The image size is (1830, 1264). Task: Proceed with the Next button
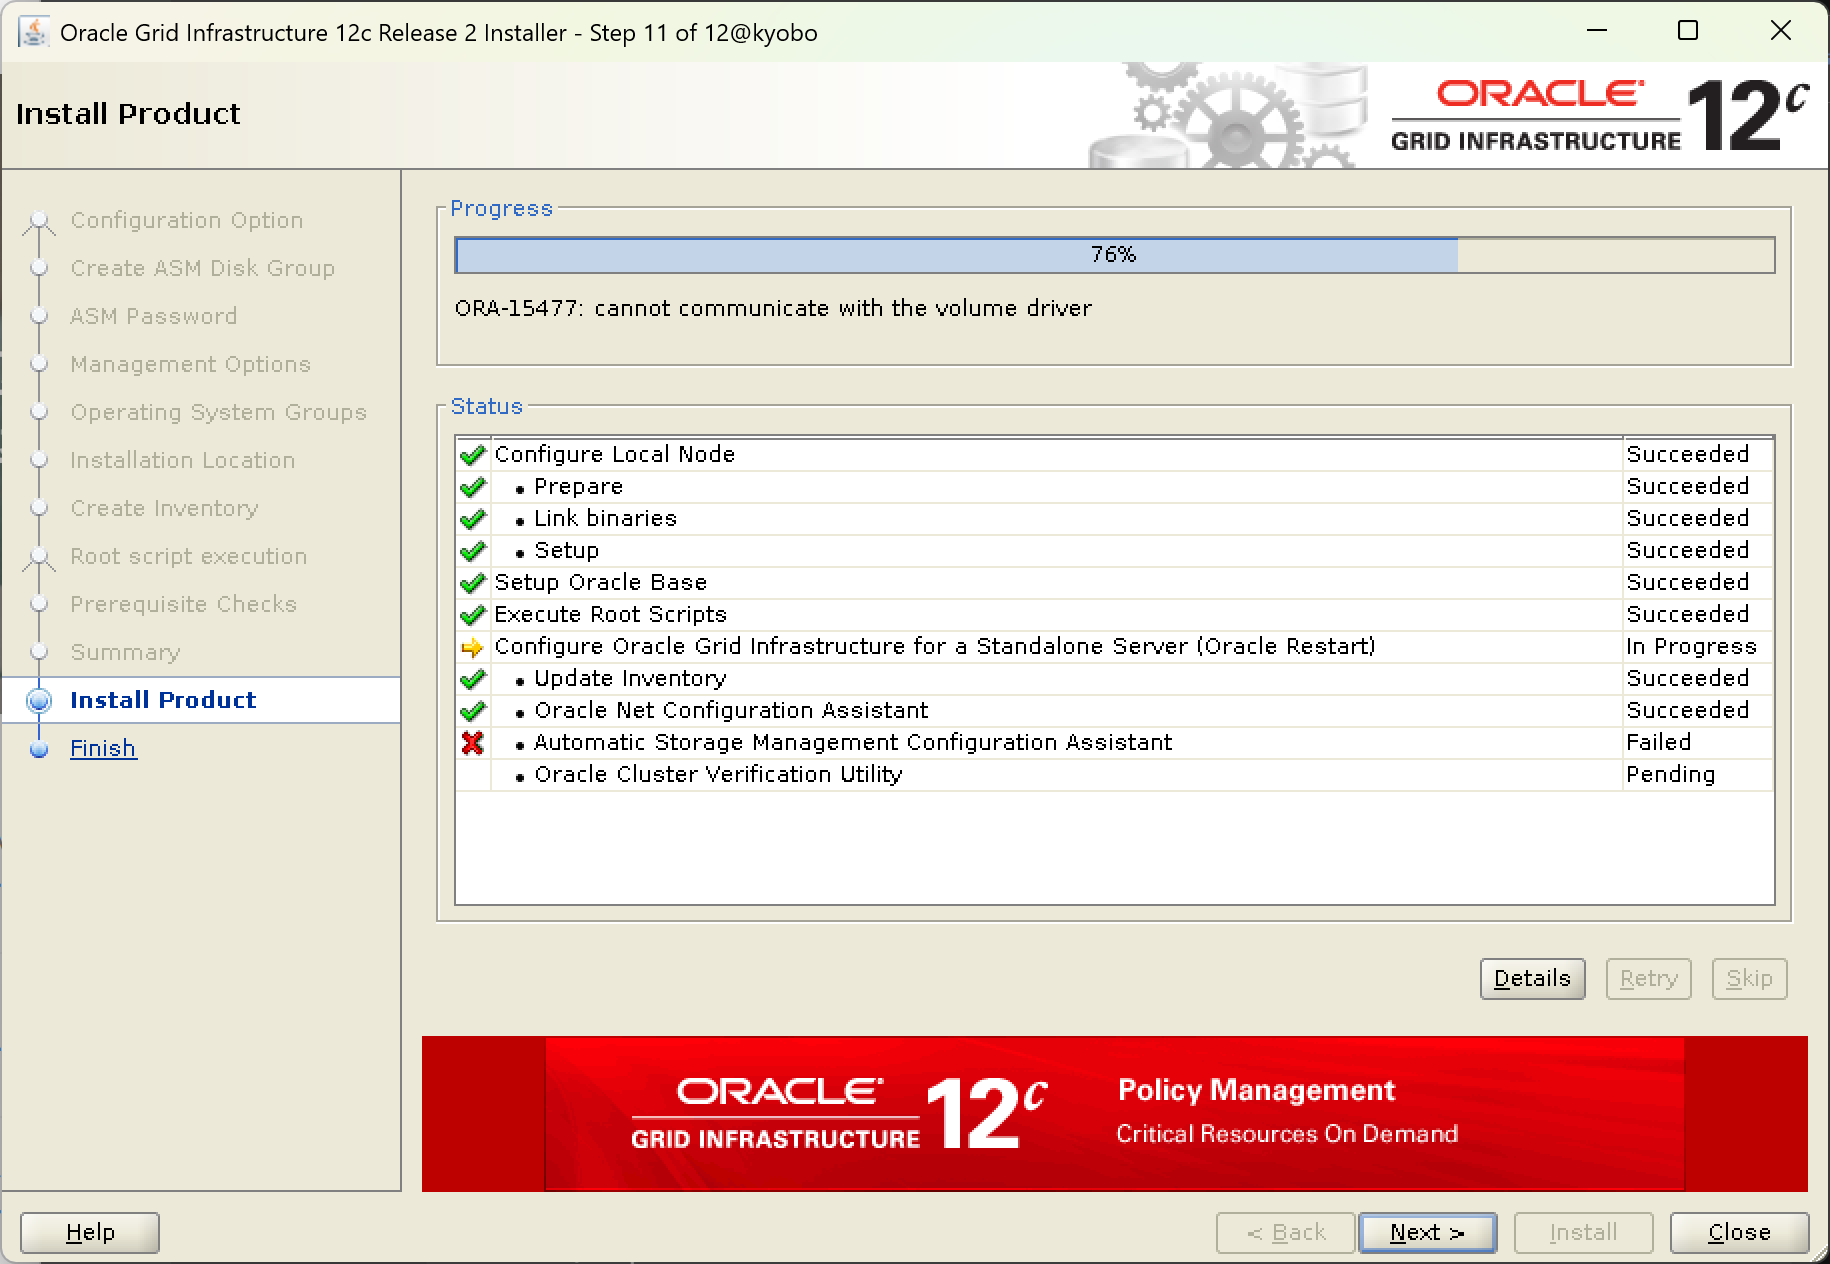click(x=1427, y=1232)
